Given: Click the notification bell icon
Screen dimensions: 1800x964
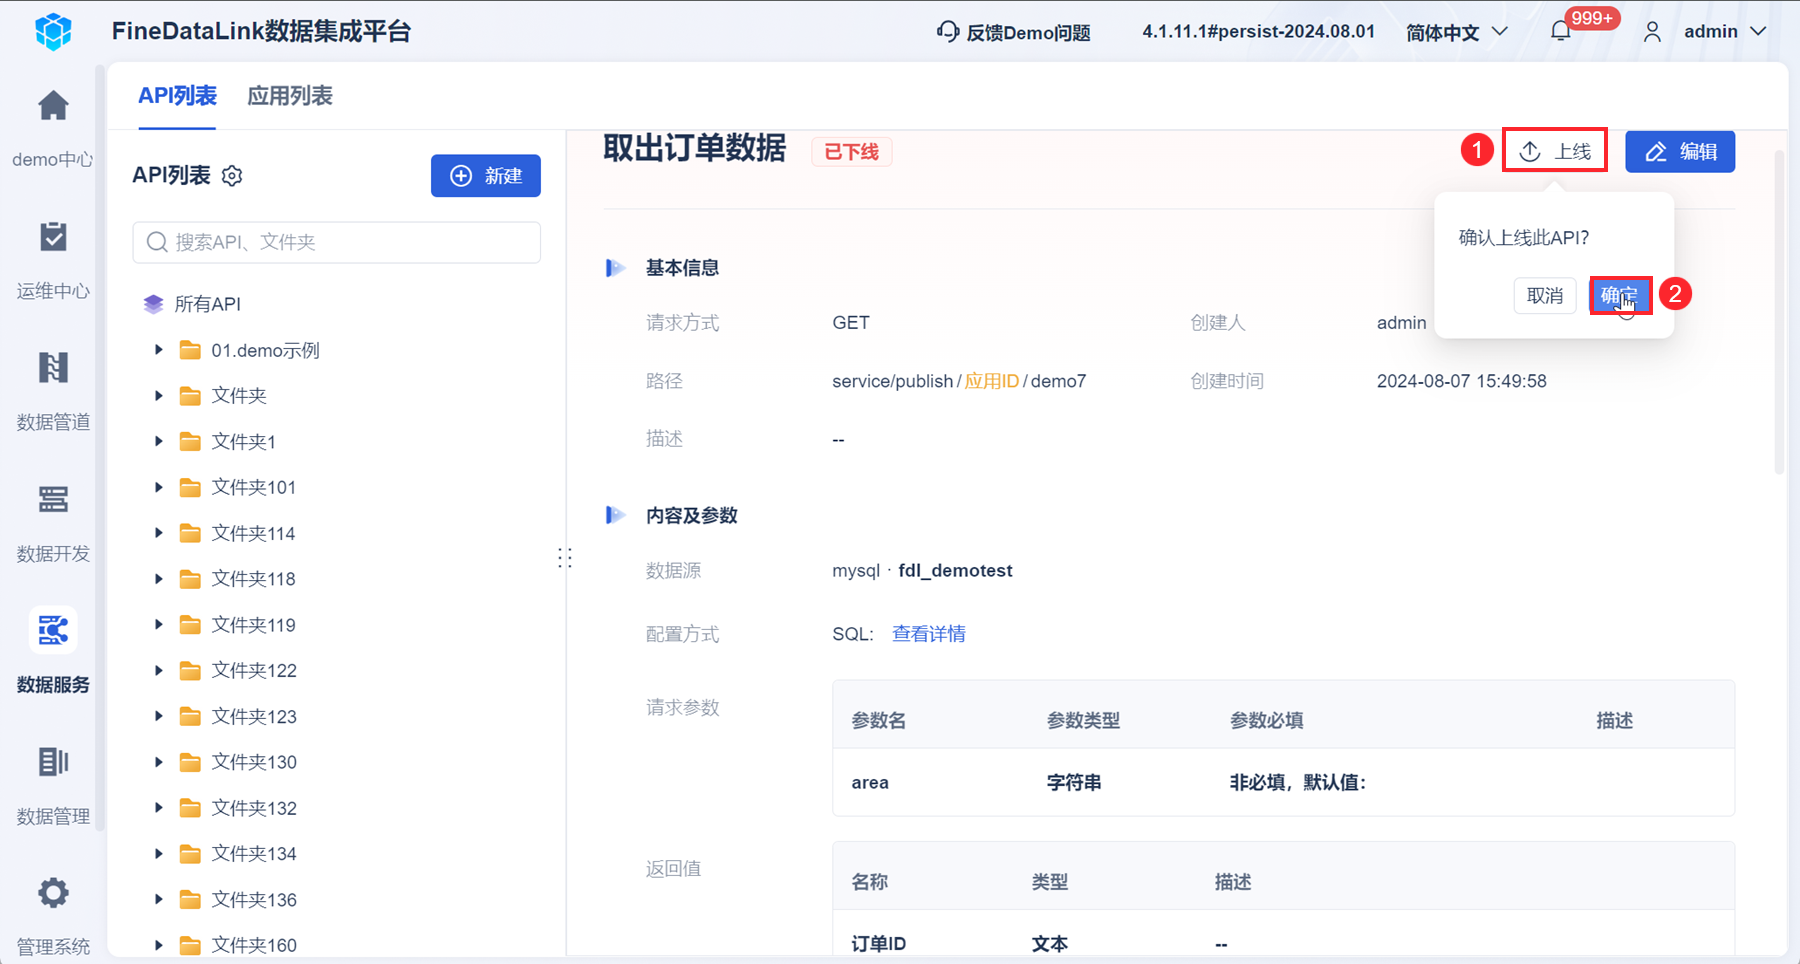Looking at the screenshot, I should tap(1560, 32).
